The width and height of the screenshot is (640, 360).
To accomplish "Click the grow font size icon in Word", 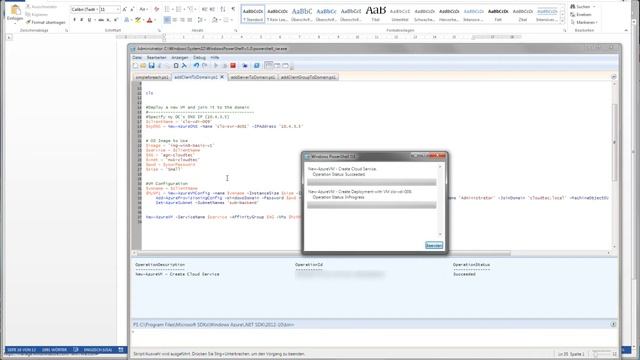I will click(x=124, y=9).
